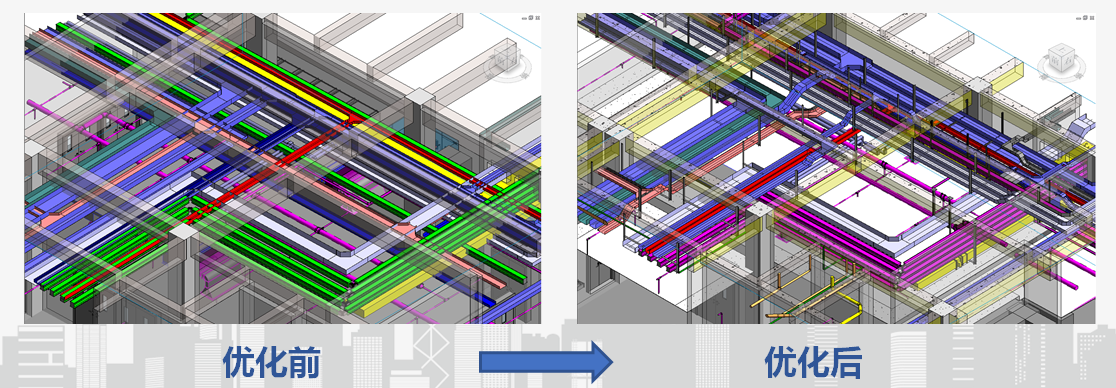Open the after-optimization 3D view image
Image resolution: width=1116 pixels, height=388 pixels.
[x=836, y=168]
